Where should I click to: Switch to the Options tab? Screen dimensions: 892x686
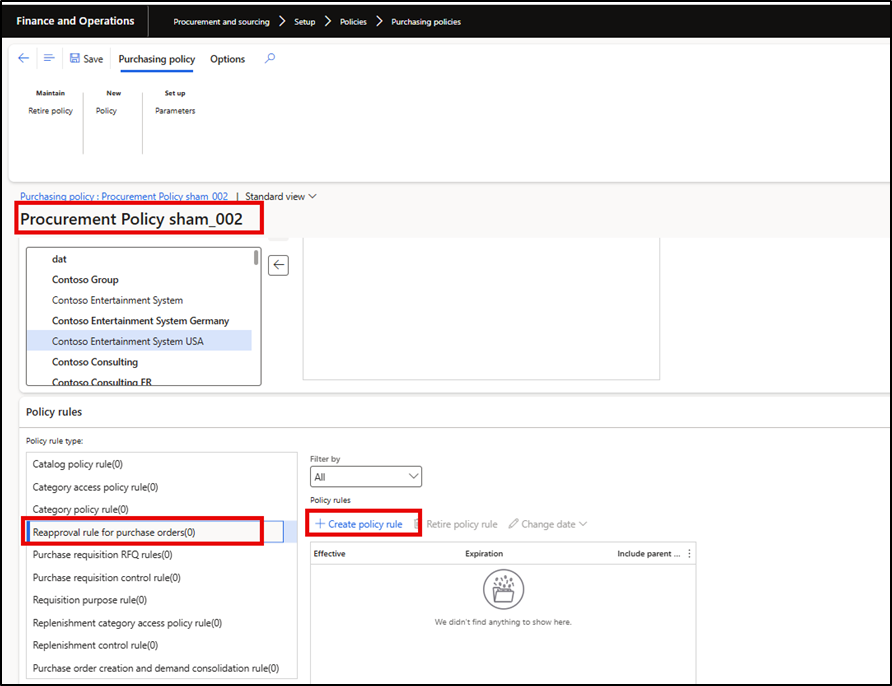227,59
